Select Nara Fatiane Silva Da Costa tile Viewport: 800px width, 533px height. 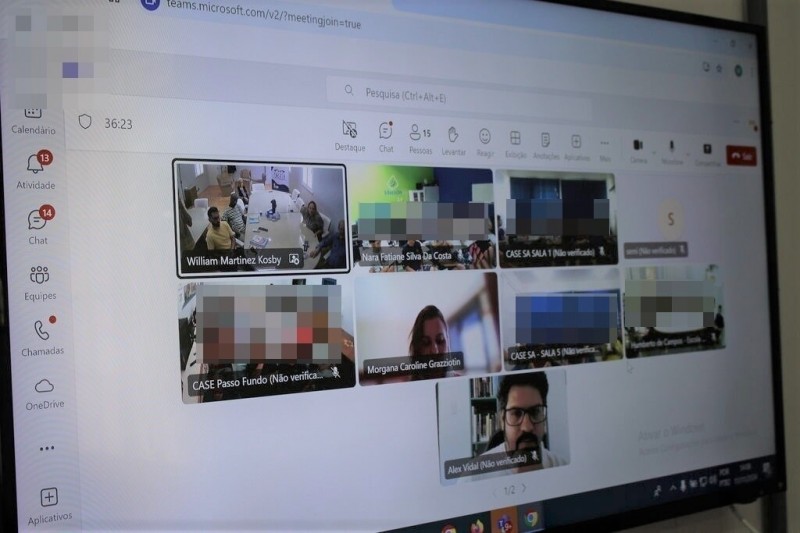tap(423, 218)
